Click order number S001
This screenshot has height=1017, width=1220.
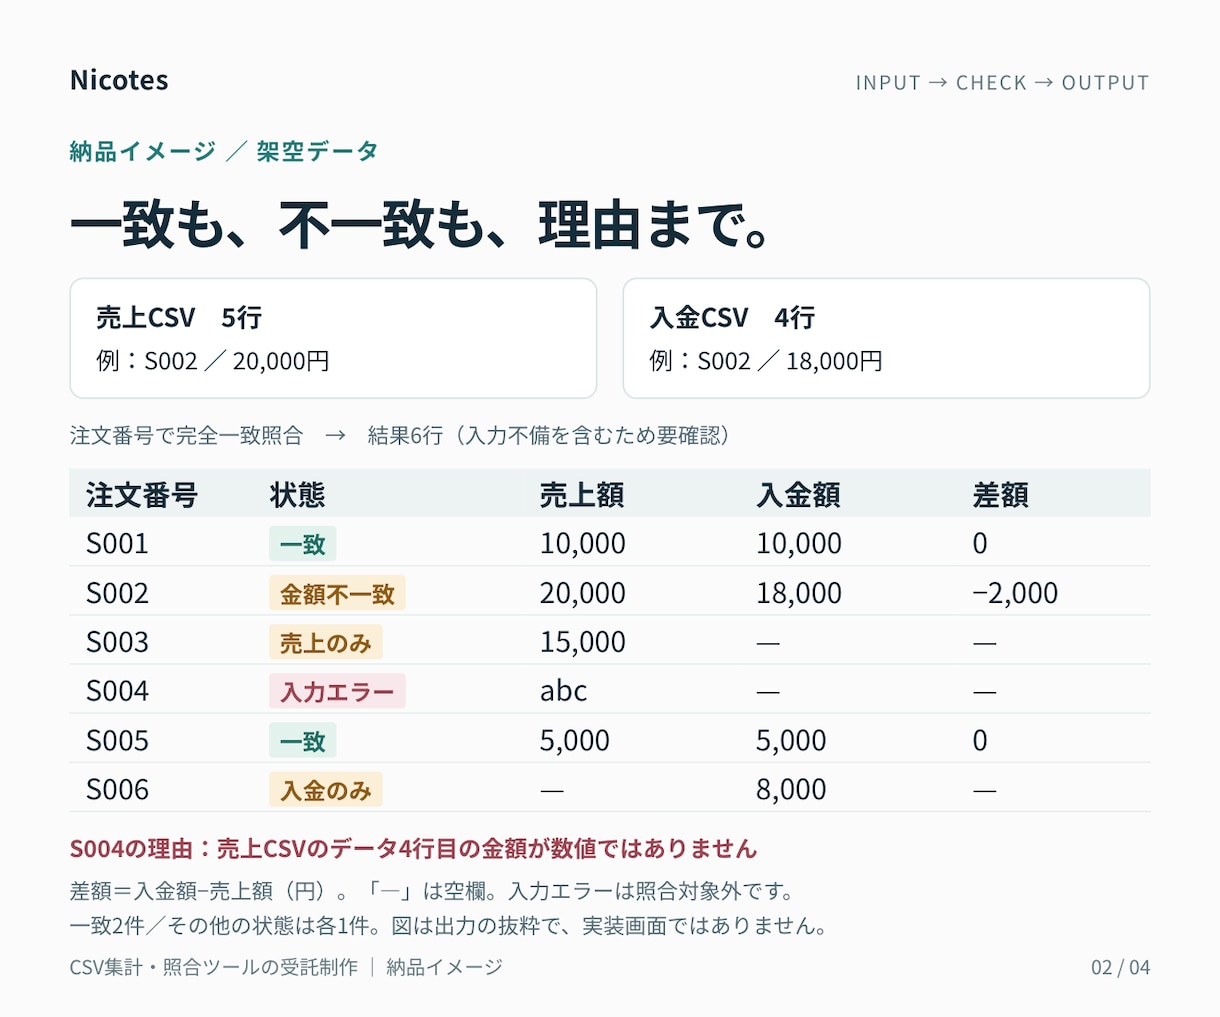click(117, 543)
